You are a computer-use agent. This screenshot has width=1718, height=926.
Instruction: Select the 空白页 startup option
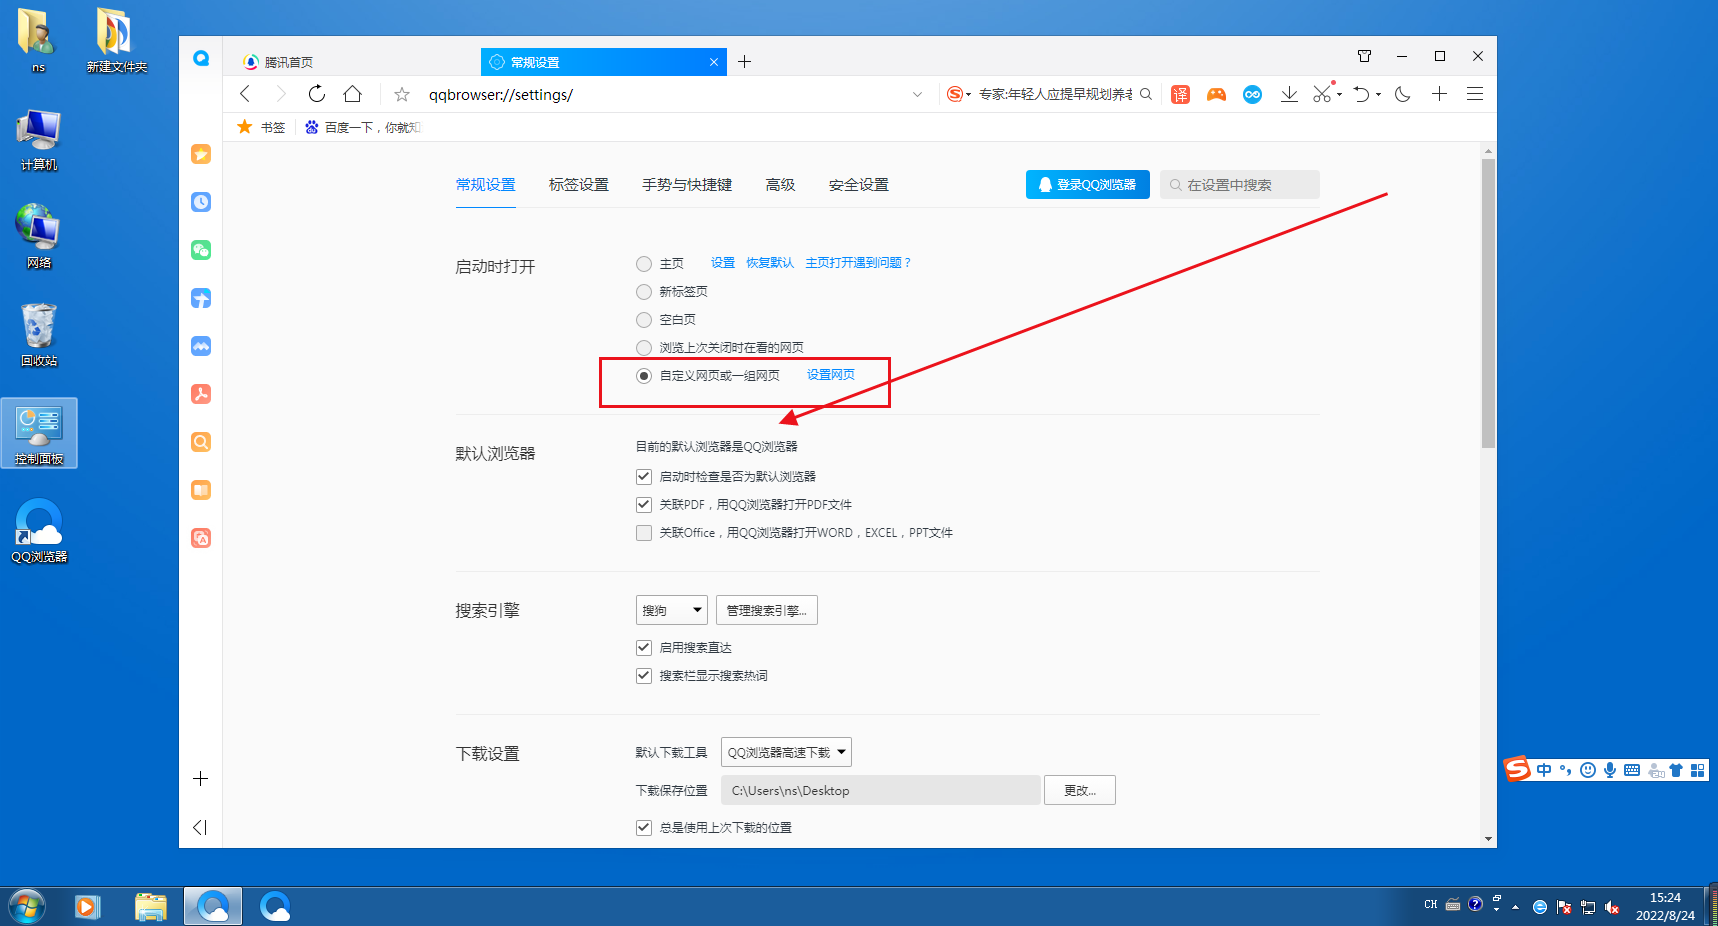pos(644,320)
